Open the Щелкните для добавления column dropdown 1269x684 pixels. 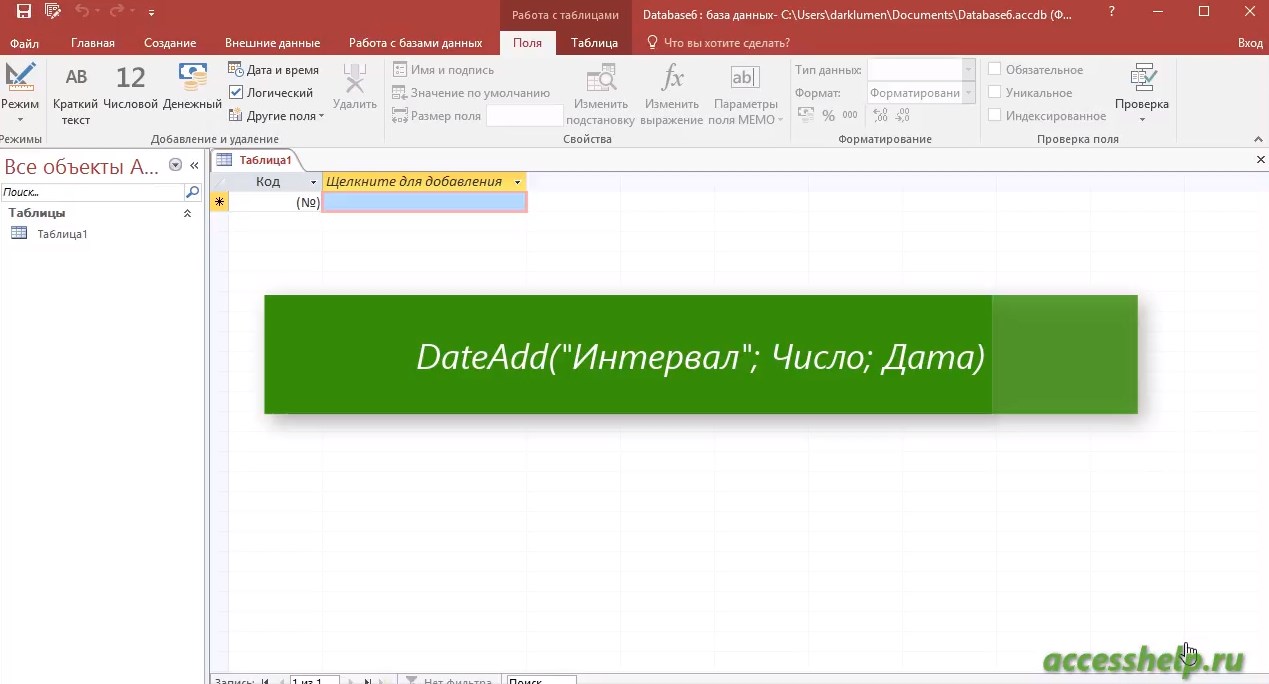pos(517,182)
